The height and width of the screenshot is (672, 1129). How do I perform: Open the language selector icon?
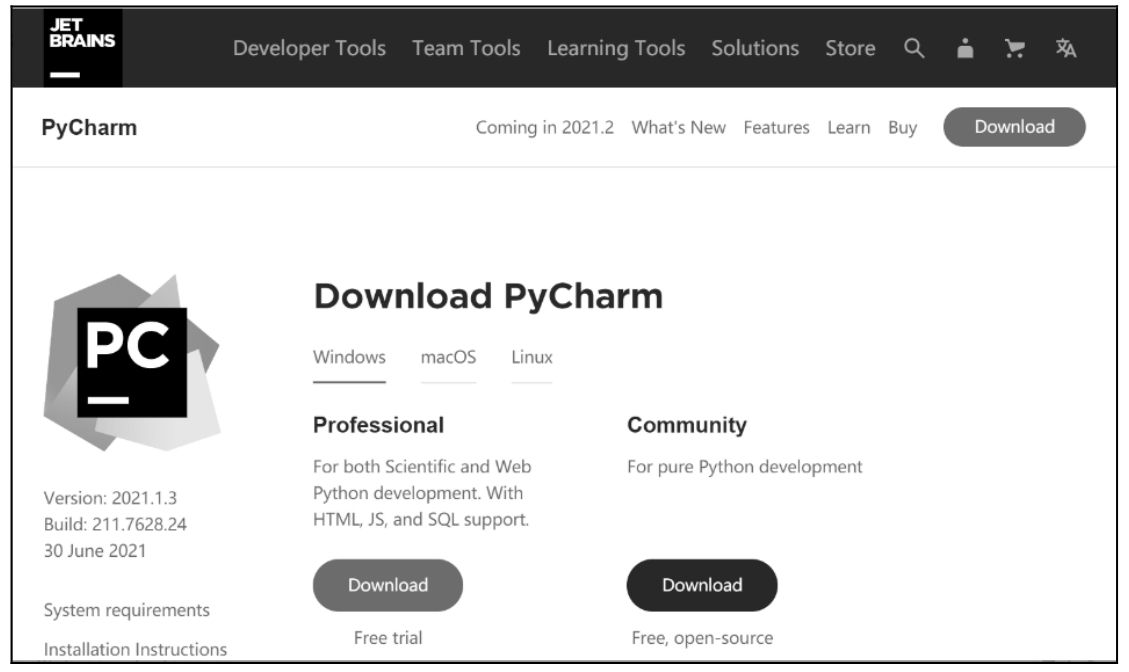(1066, 48)
